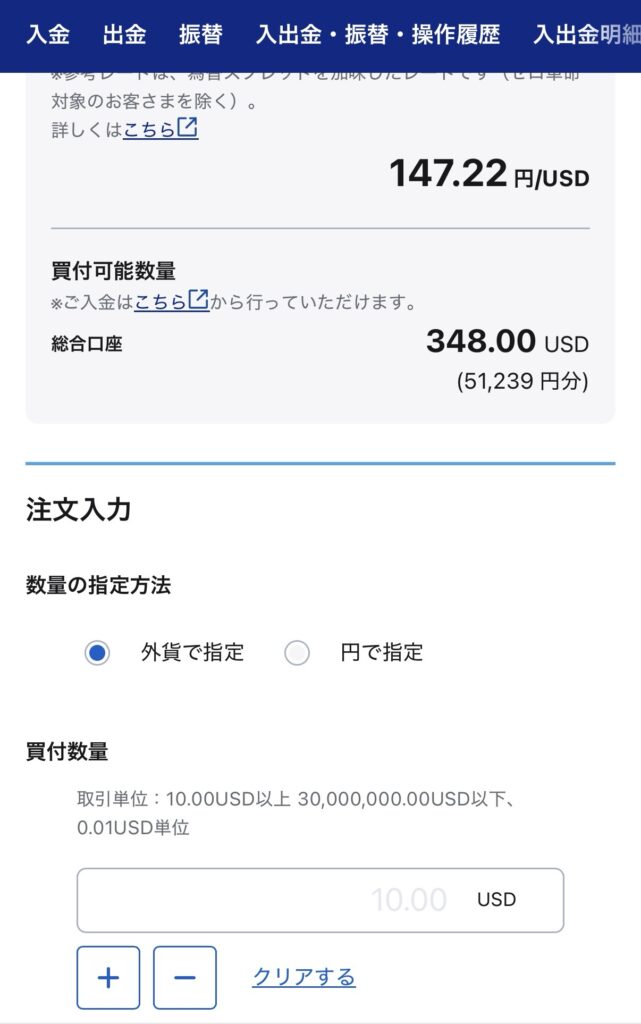
Task: Click the 348.00 USD available amount
Action: [x=507, y=342]
